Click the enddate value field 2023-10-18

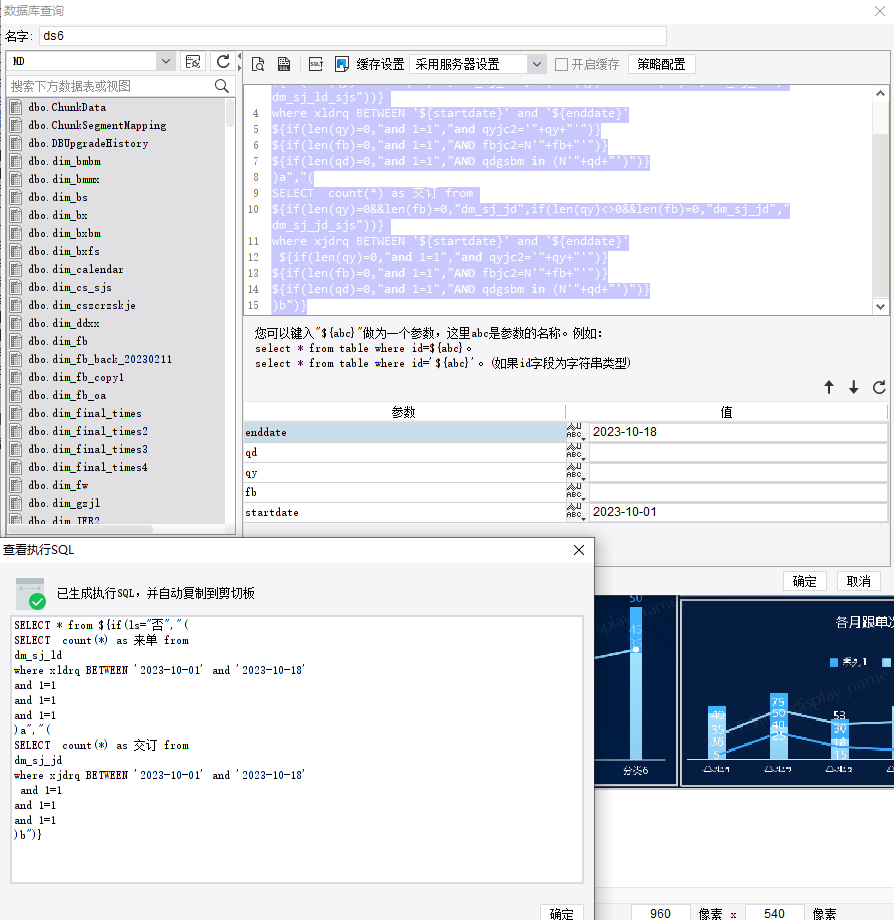[738, 432]
